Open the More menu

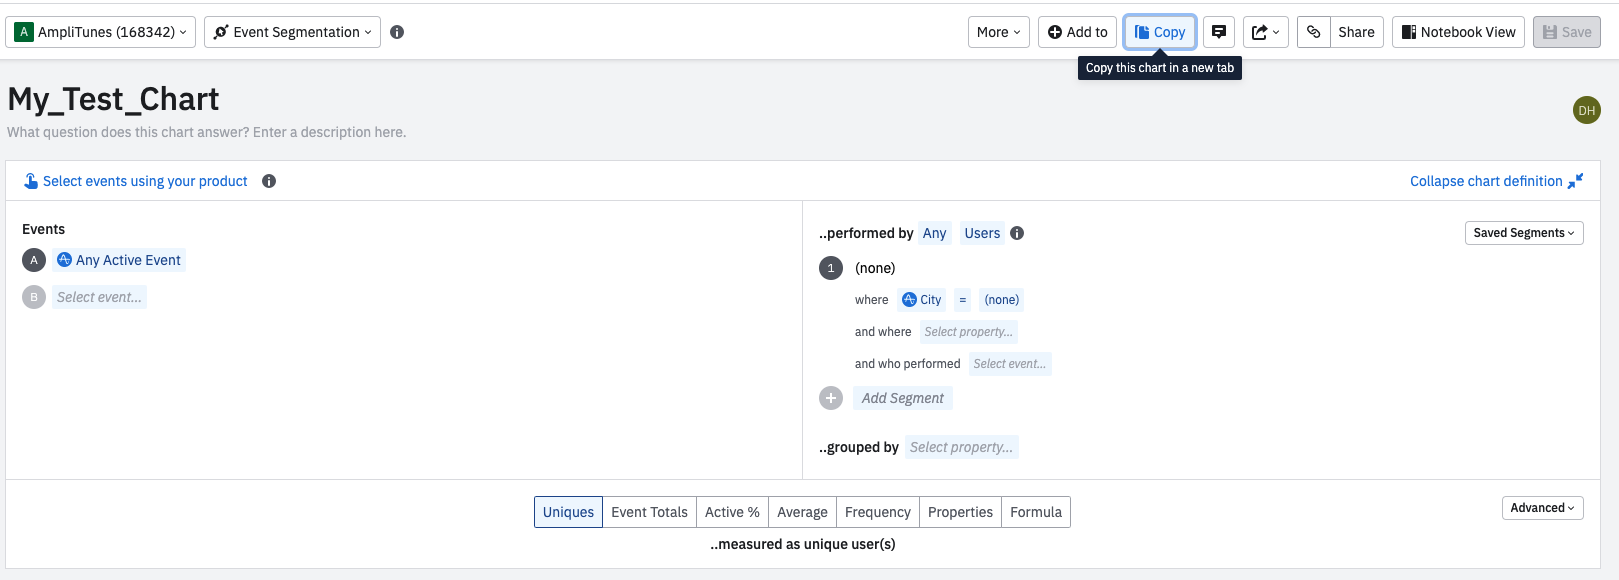998,32
